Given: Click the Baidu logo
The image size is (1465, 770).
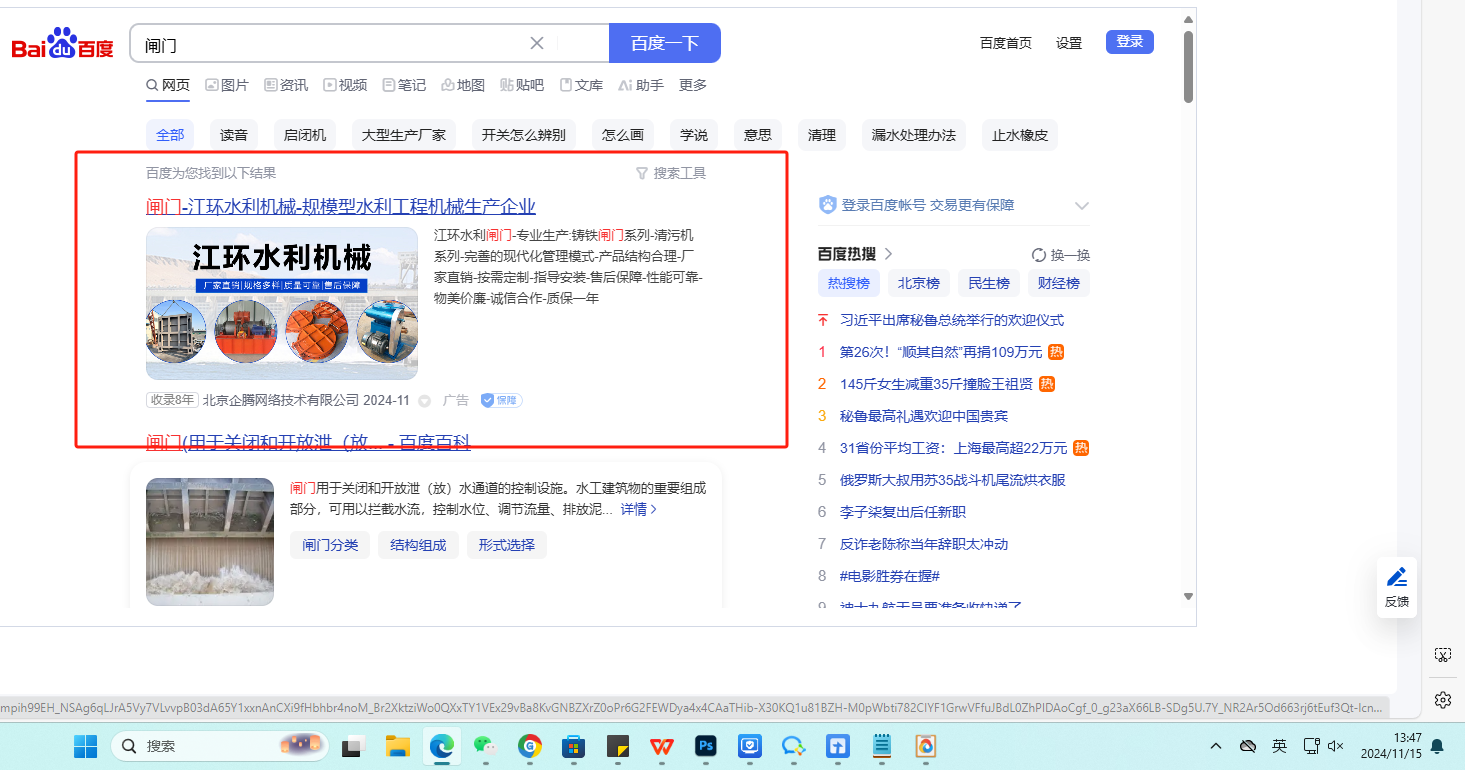Looking at the screenshot, I should pyautogui.click(x=62, y=45).
